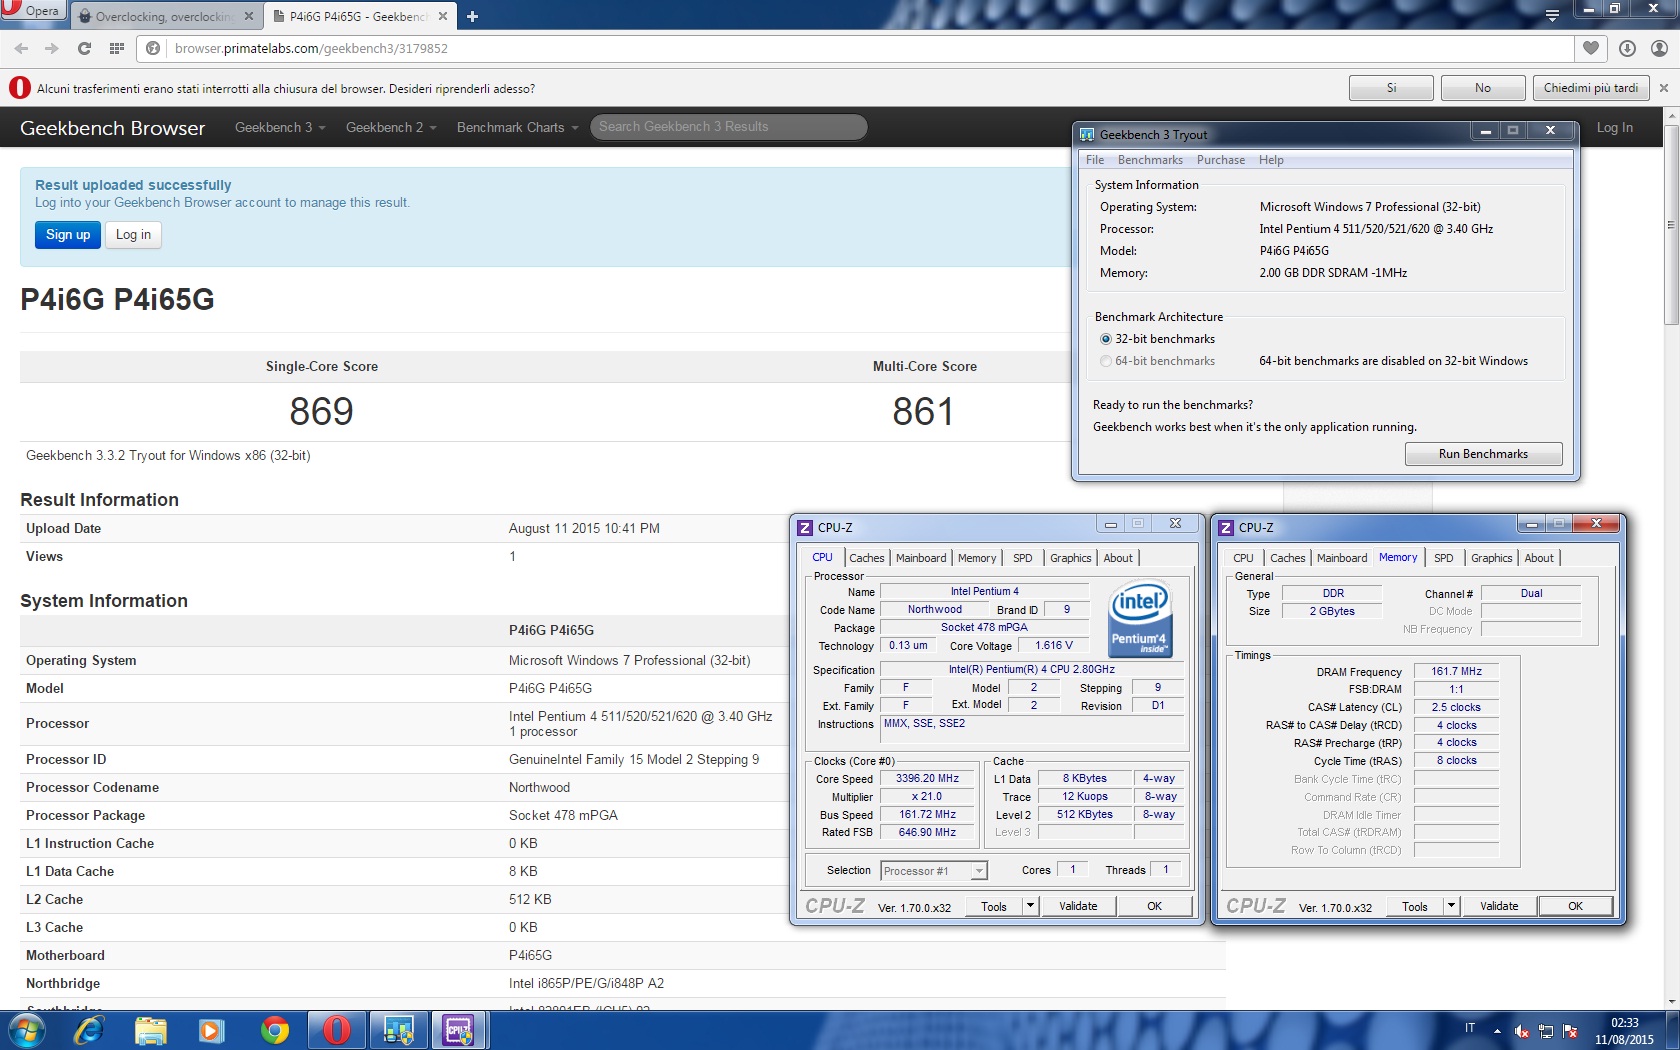The height and width of the screenshot is (1050, 1680).
Task: Click Log In link in page header
Action: pos(1614,127)
